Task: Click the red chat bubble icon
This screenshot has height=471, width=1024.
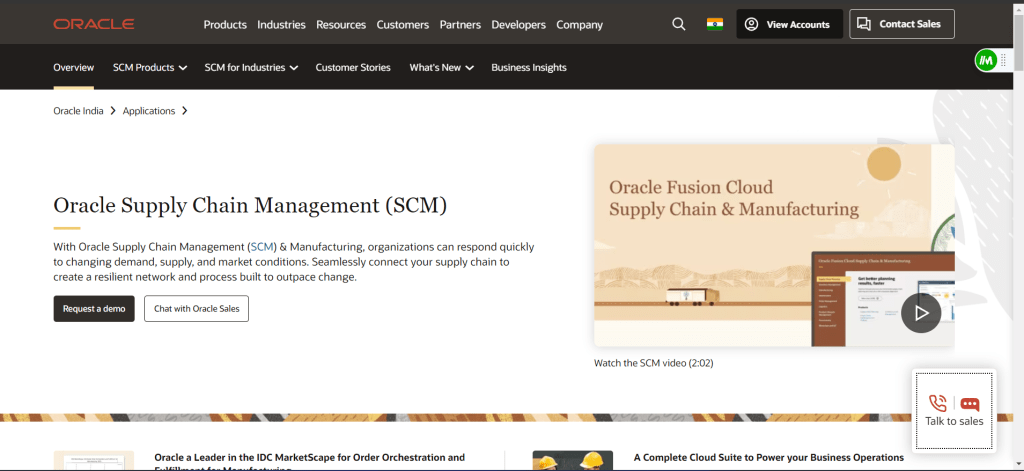Action: pos(970,404)
